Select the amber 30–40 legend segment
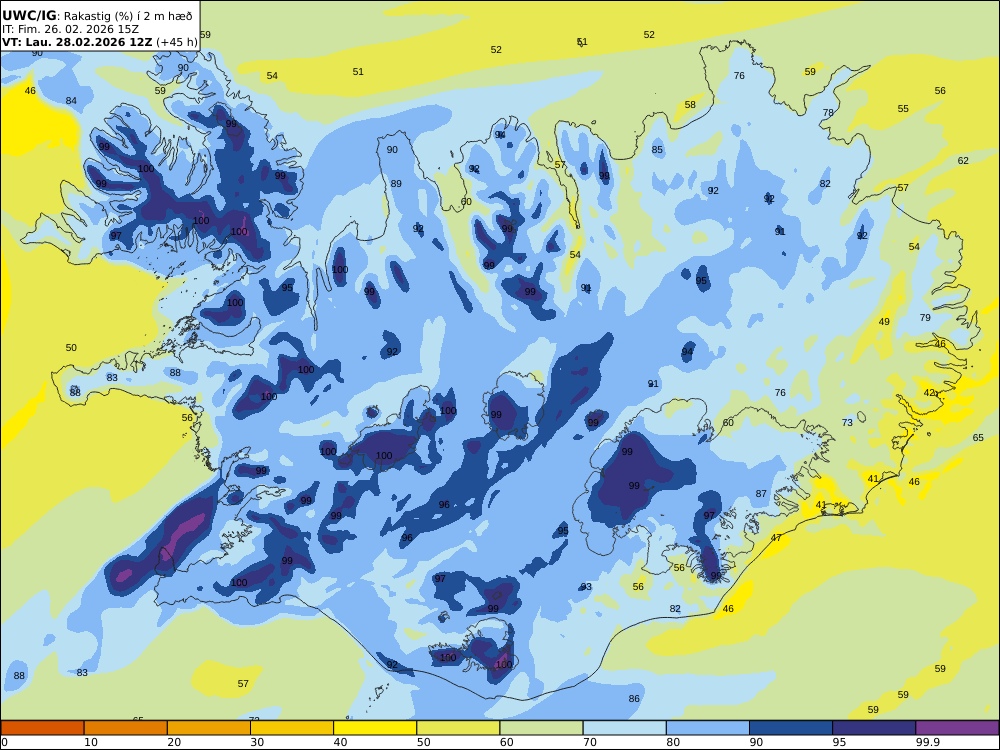 pyautogui.click(x=292, y=728)
